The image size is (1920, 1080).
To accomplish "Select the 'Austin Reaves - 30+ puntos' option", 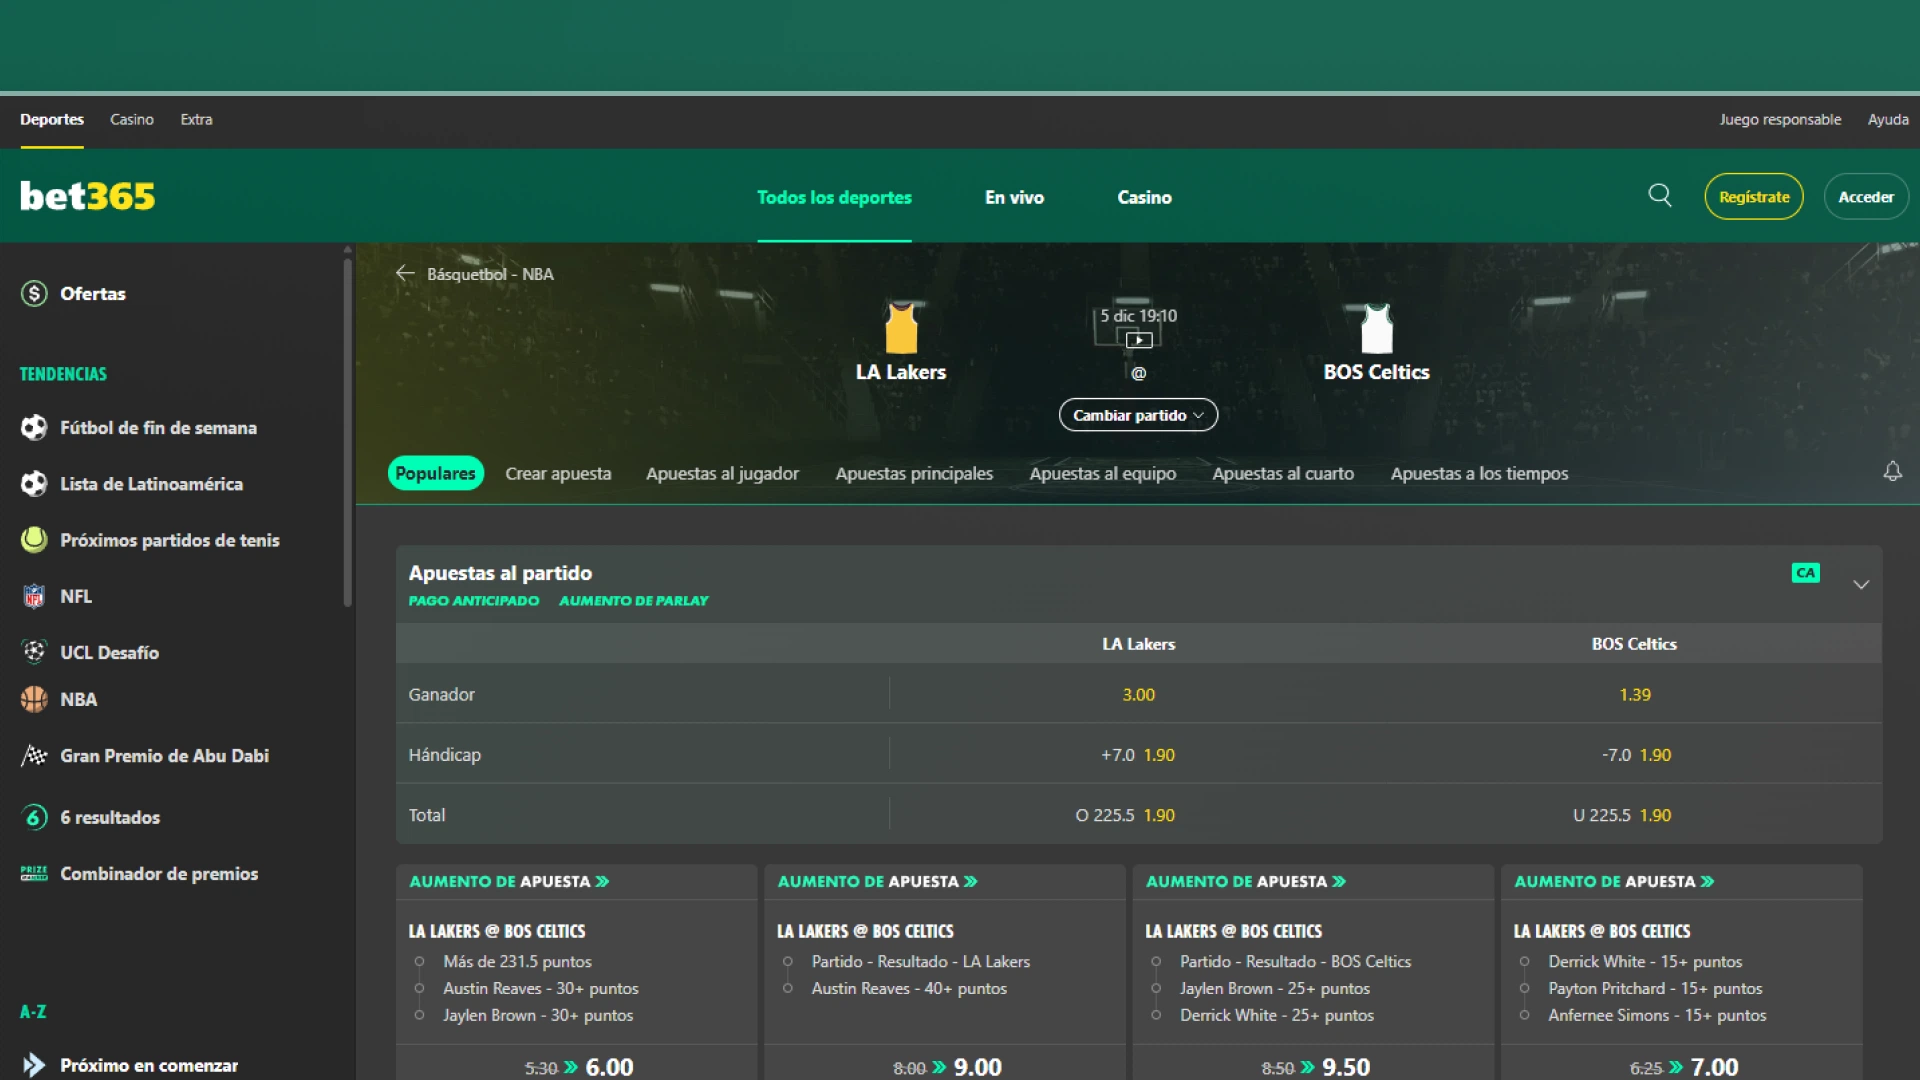I will (541, 988).
